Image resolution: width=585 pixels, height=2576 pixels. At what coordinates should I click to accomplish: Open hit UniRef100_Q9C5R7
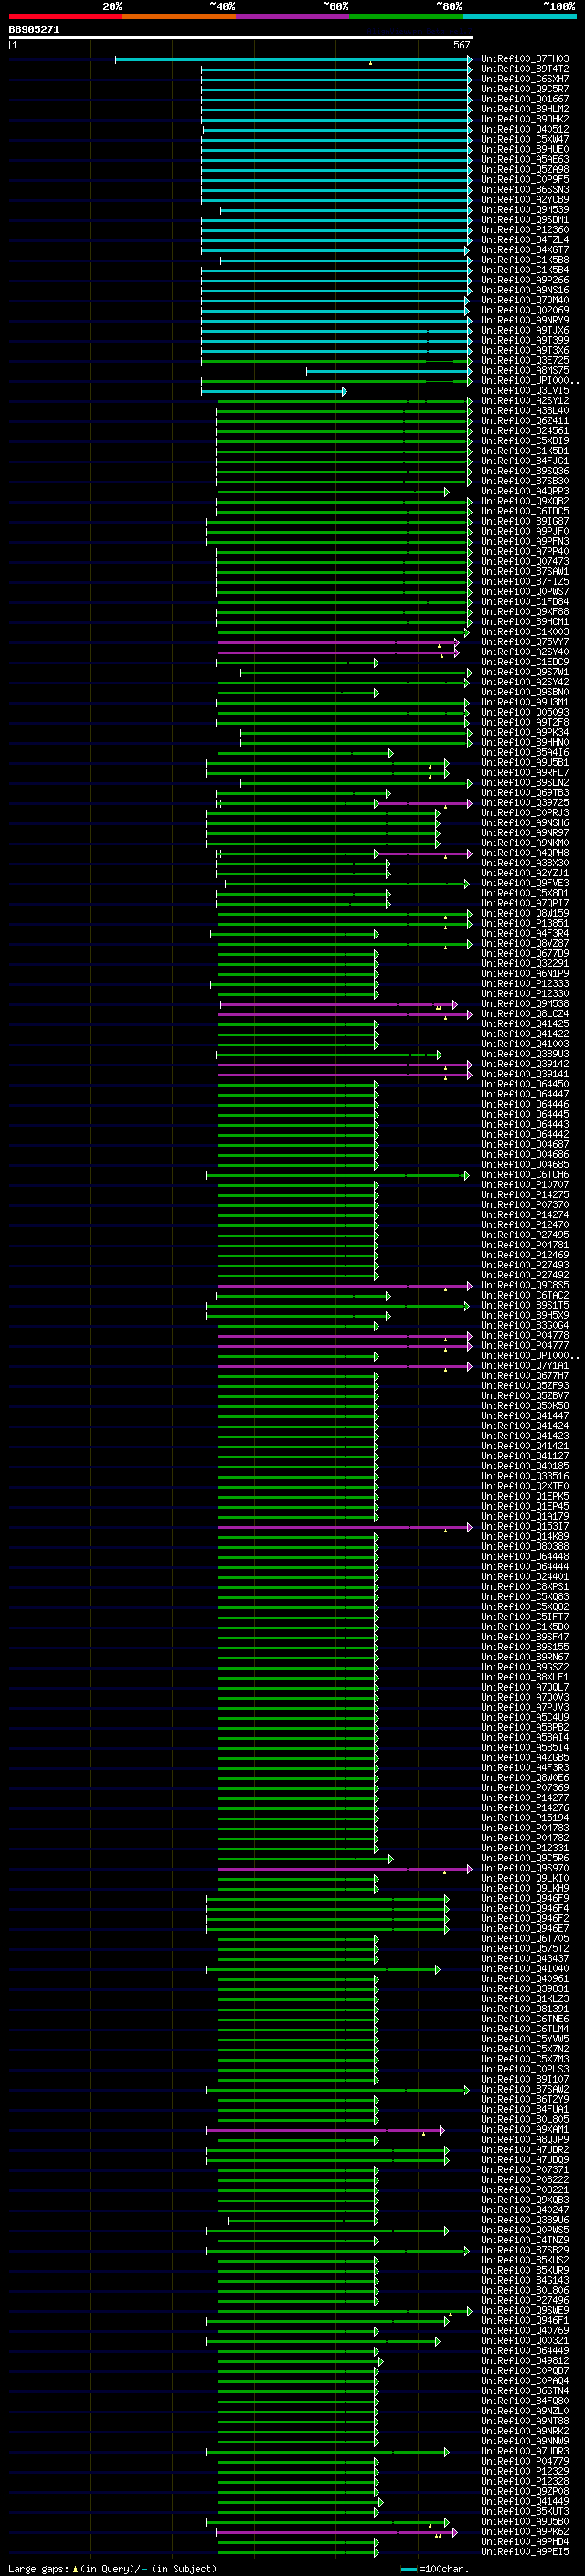[x=525, y=89]
